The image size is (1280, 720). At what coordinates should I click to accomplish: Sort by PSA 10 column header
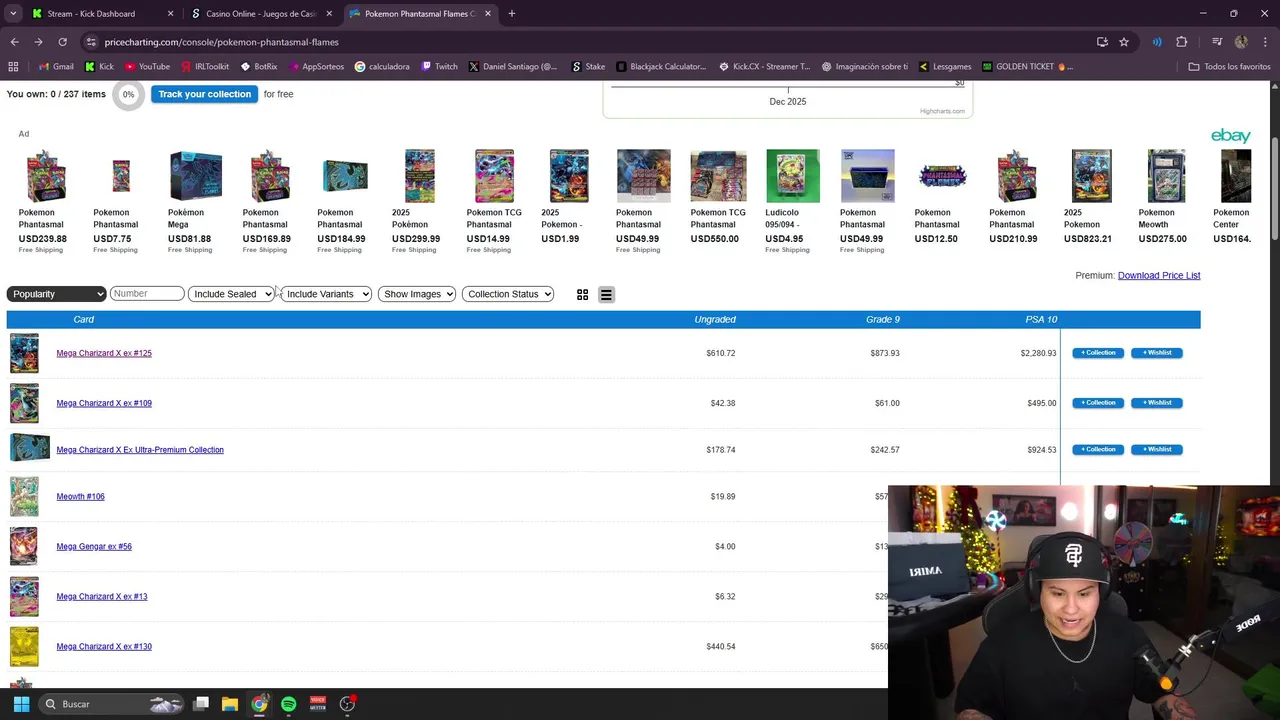1041,320
